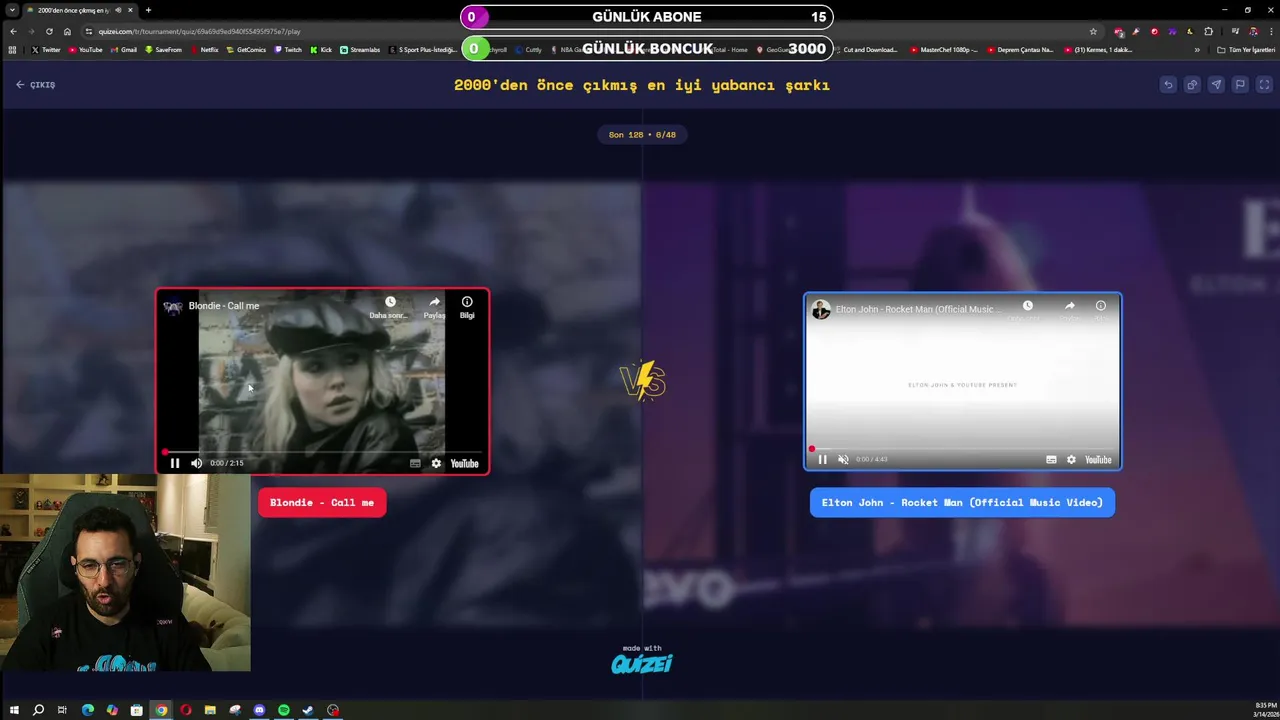1280x720 pixels.
Task: Click the flag report icon
Action: [1240, 85]
